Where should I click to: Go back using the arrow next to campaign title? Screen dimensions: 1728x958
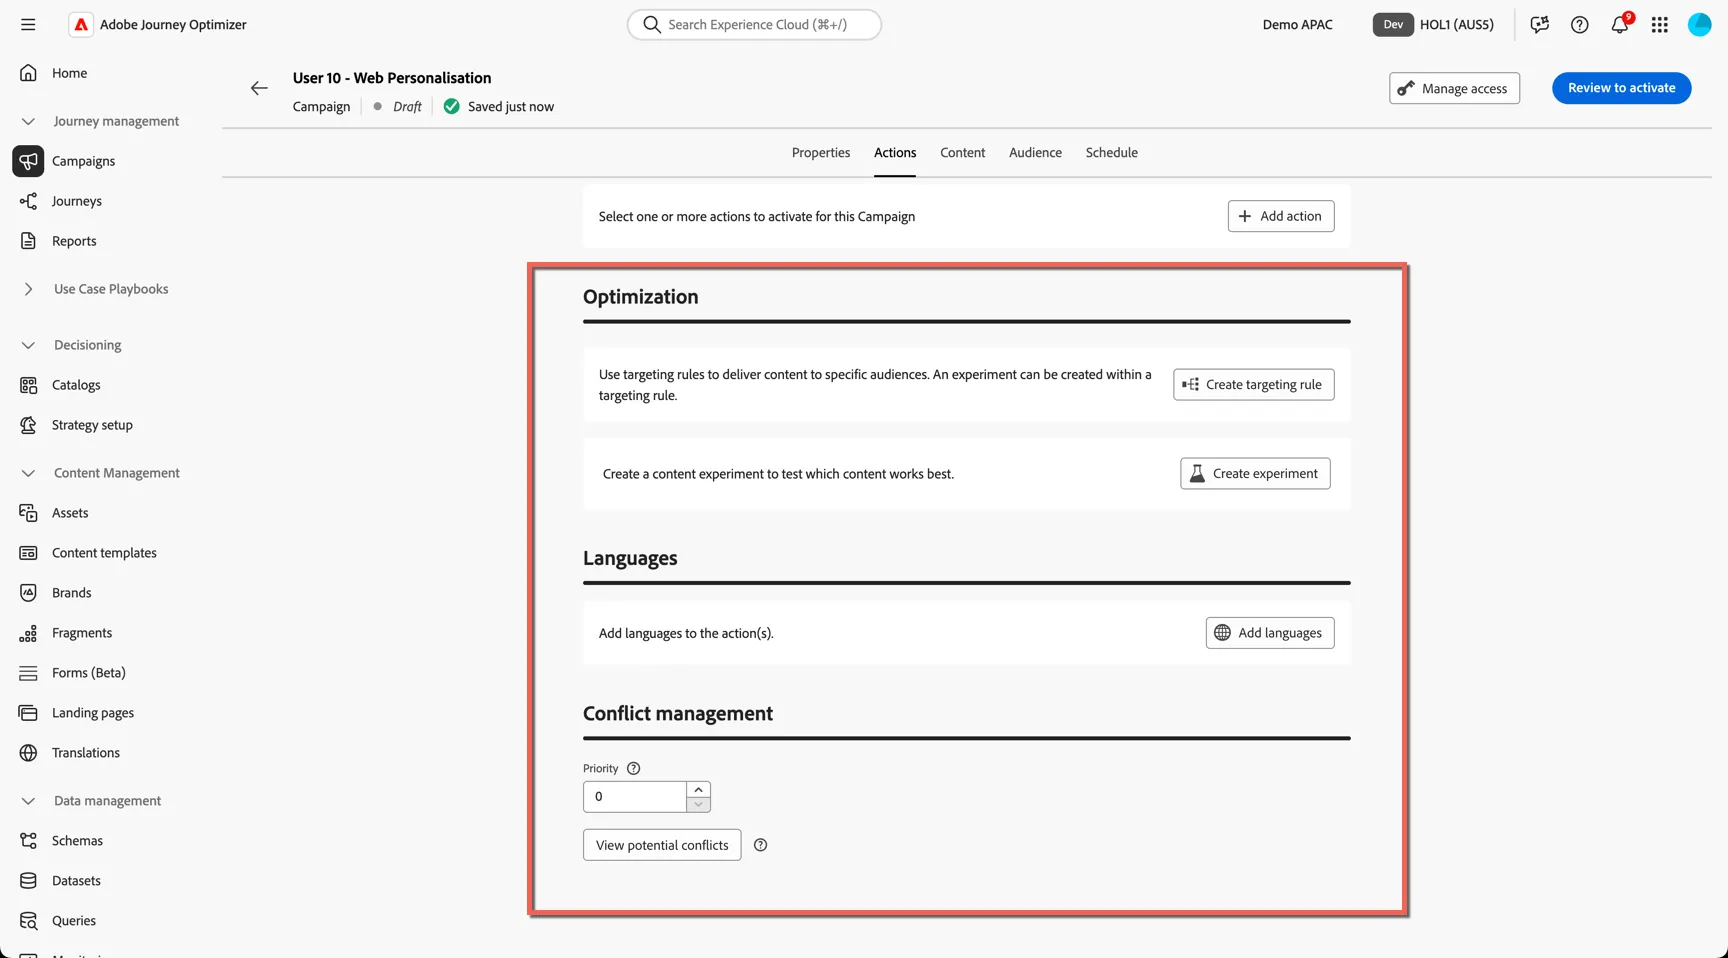pos(259,88)
